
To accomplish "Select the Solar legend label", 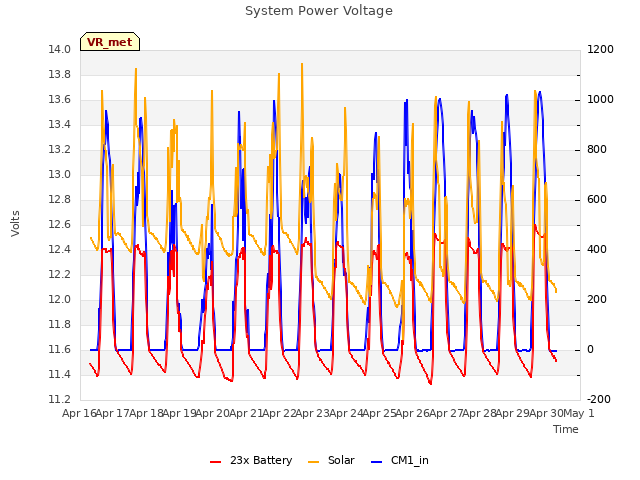I will coord(341,460).
